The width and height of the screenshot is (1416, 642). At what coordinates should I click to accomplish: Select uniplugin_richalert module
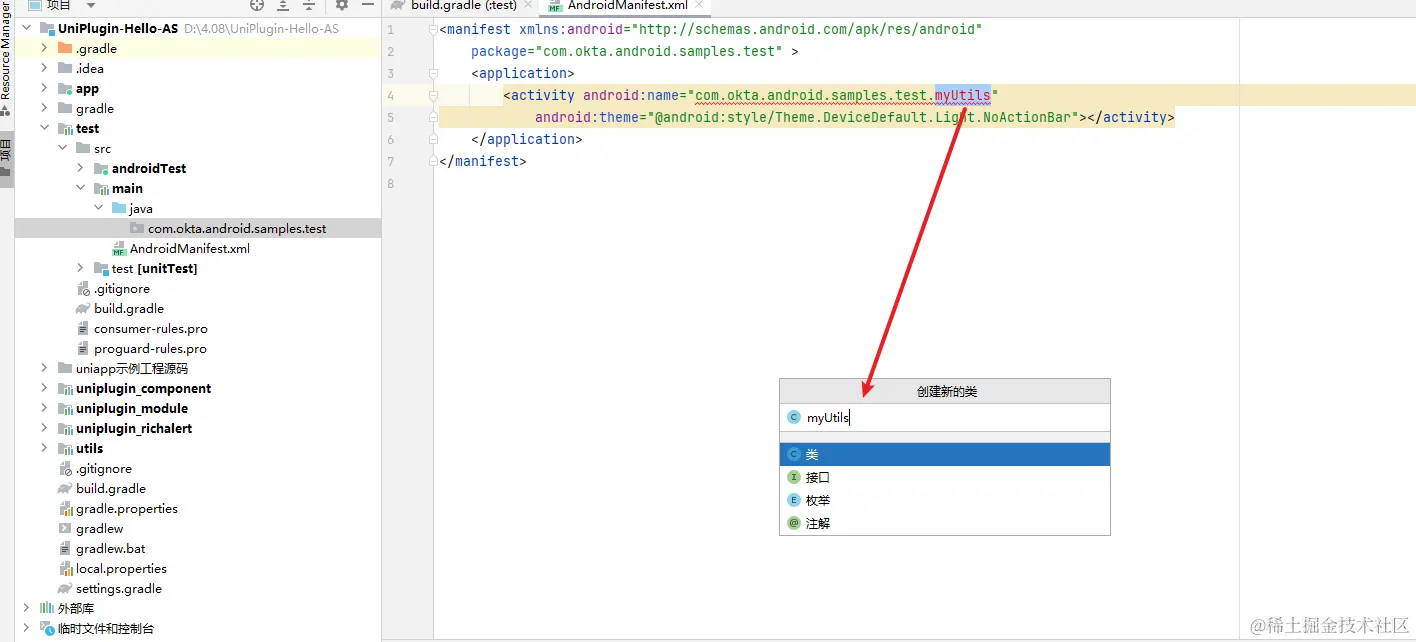click(x=134, y=428)
